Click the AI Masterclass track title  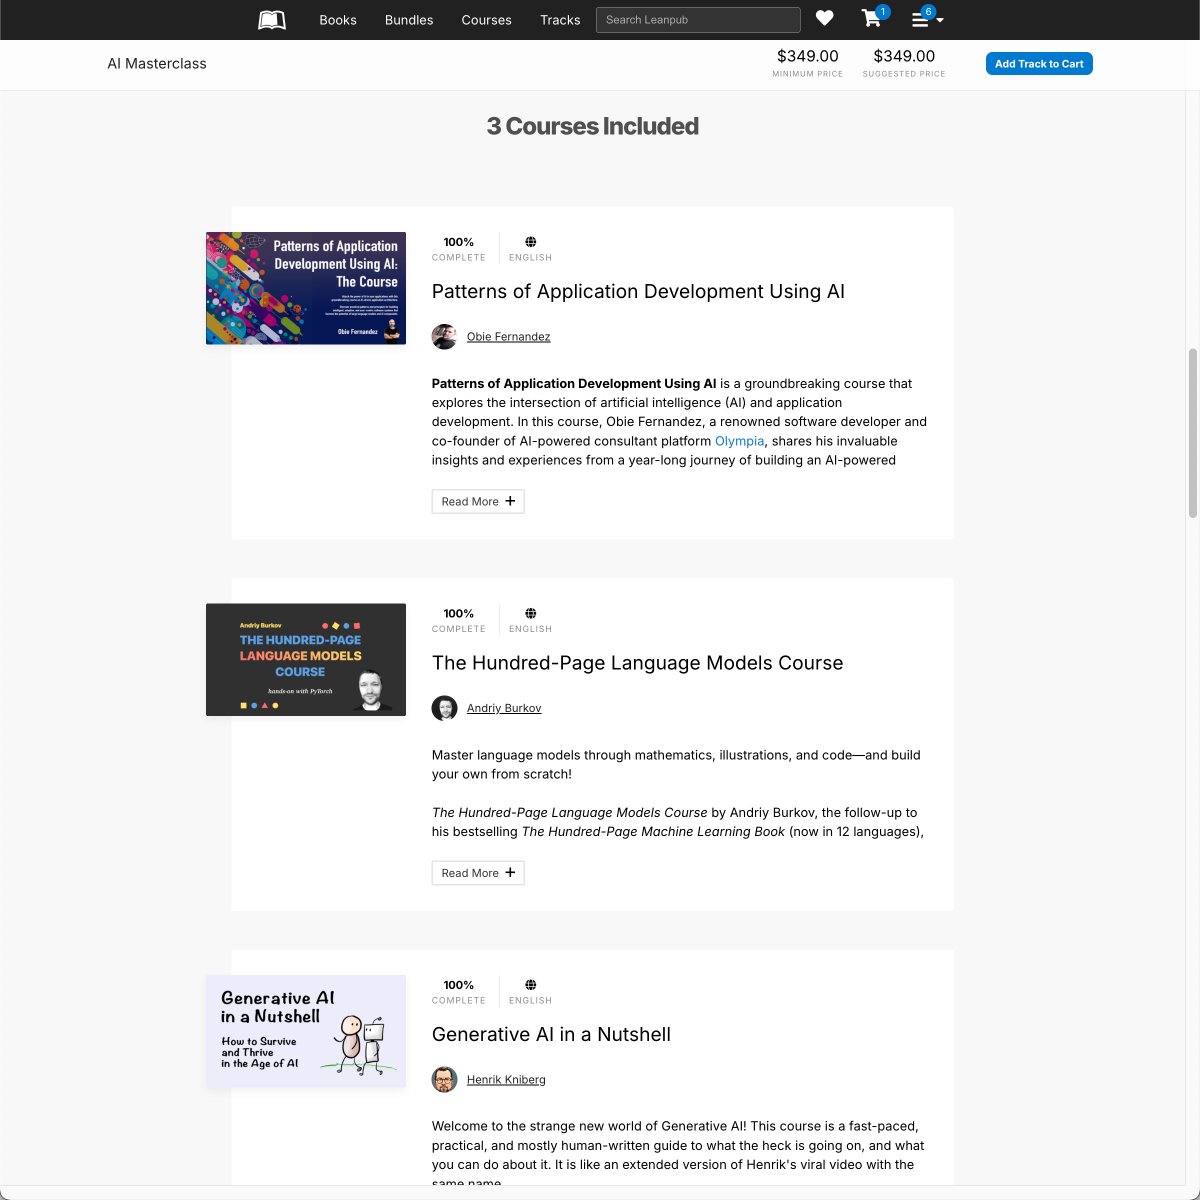[157, 64]
